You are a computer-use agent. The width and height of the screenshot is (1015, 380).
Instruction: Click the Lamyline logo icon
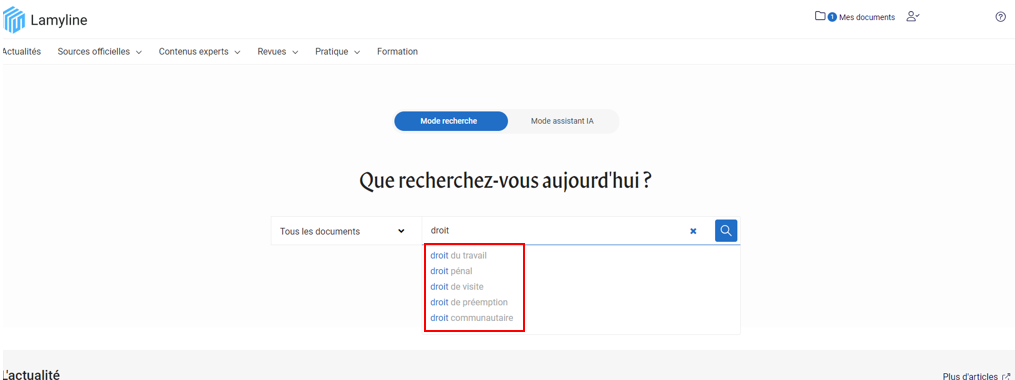tap(14, 20)
